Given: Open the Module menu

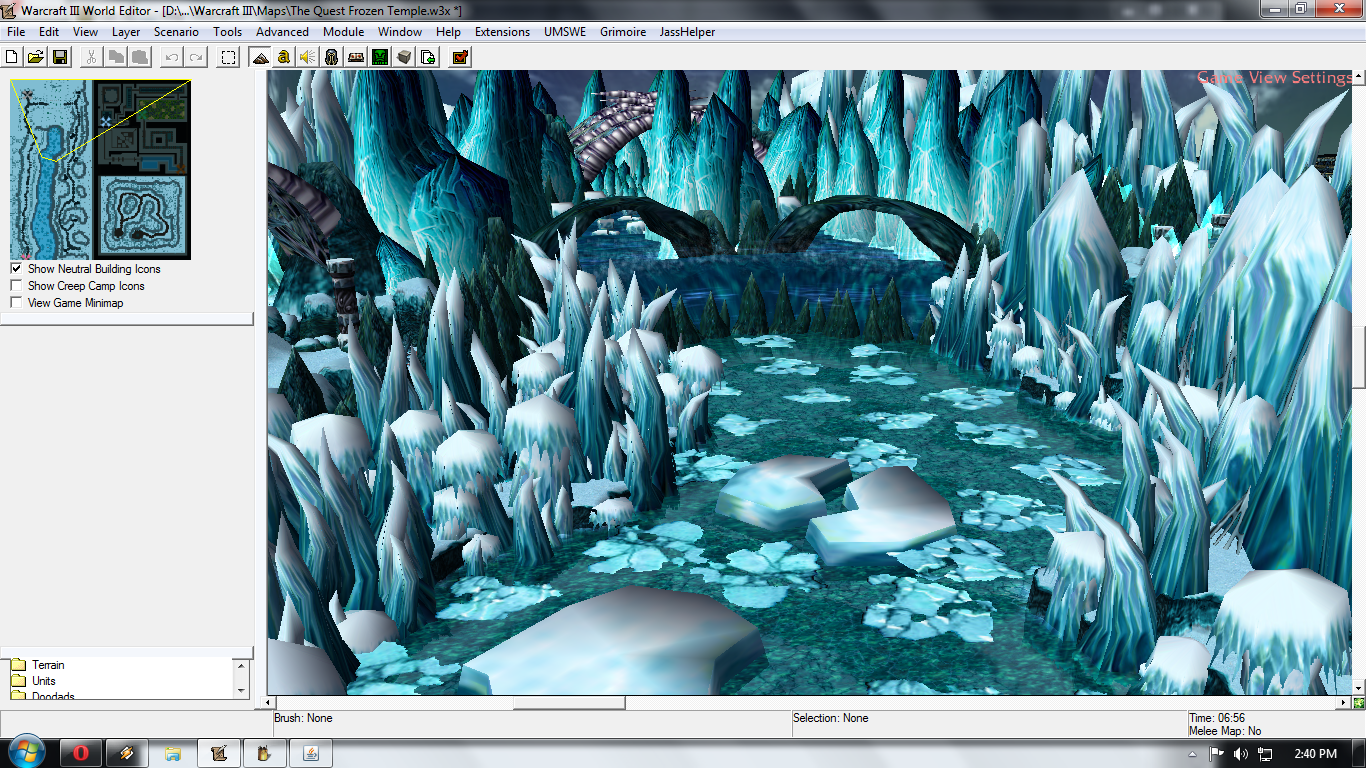Looking at the screenshot, I should click(x=343, y=32).
